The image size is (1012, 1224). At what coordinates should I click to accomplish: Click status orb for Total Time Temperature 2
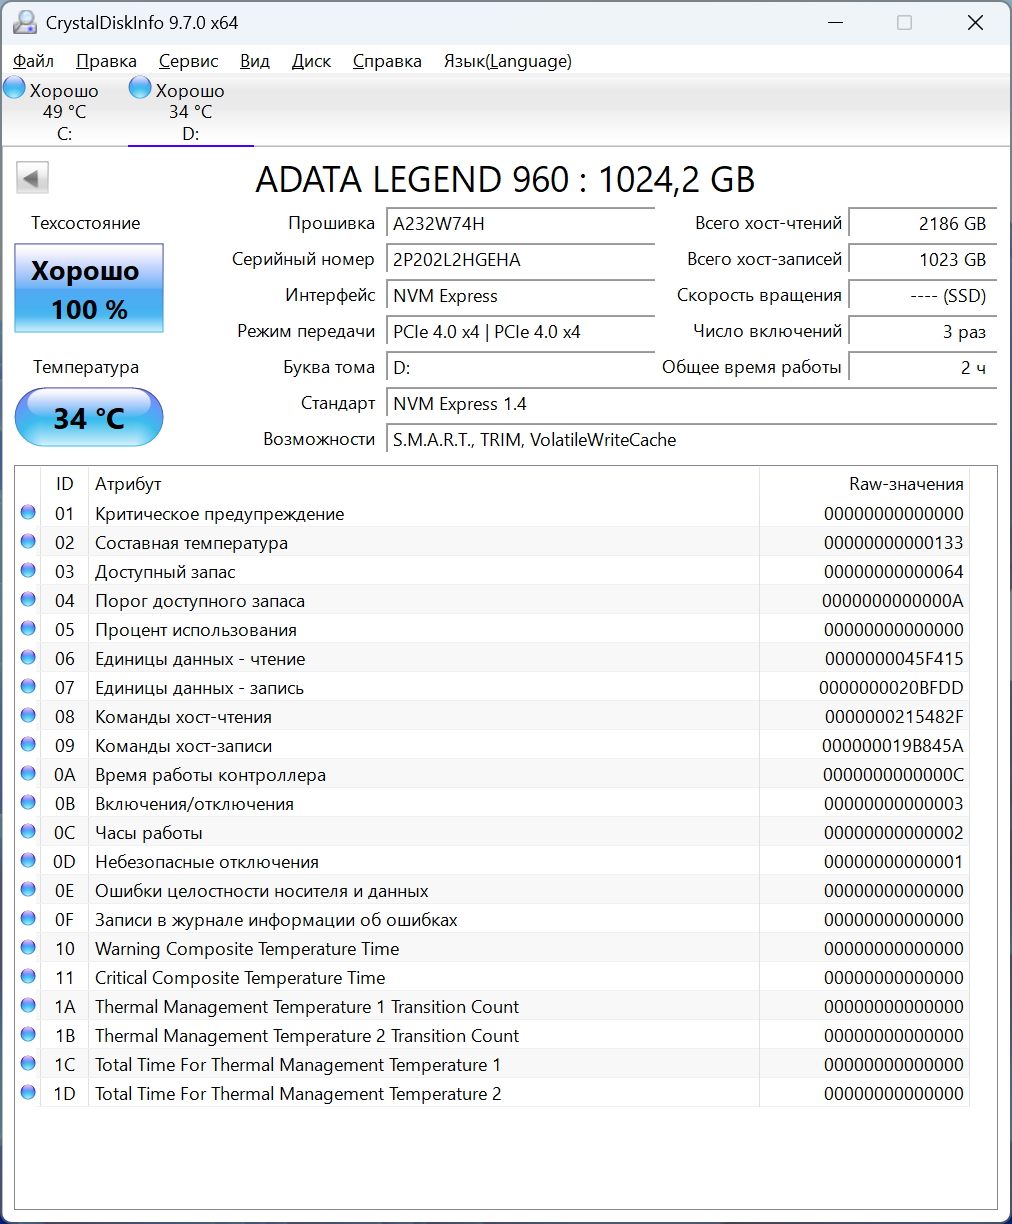tap(28, 1093)
